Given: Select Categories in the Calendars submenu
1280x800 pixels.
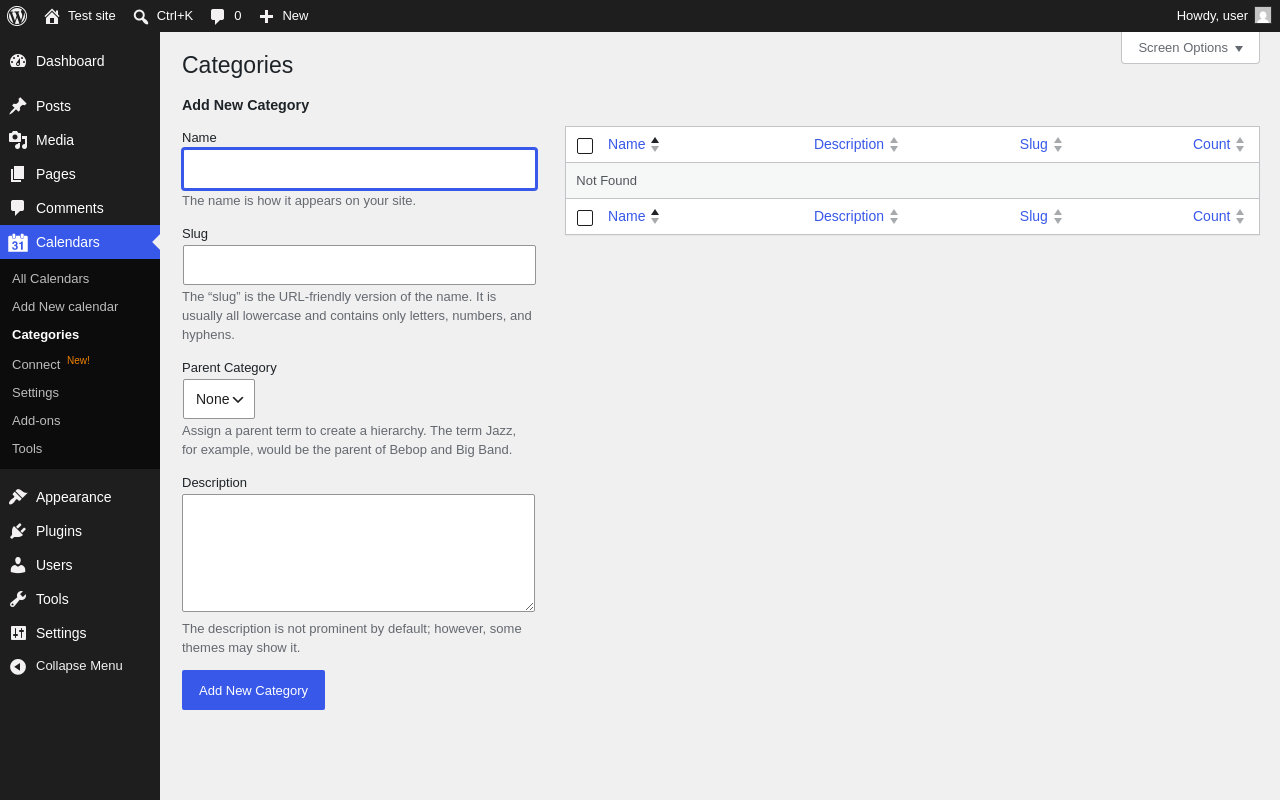Looking at the screenshot, I should (45, 334).
